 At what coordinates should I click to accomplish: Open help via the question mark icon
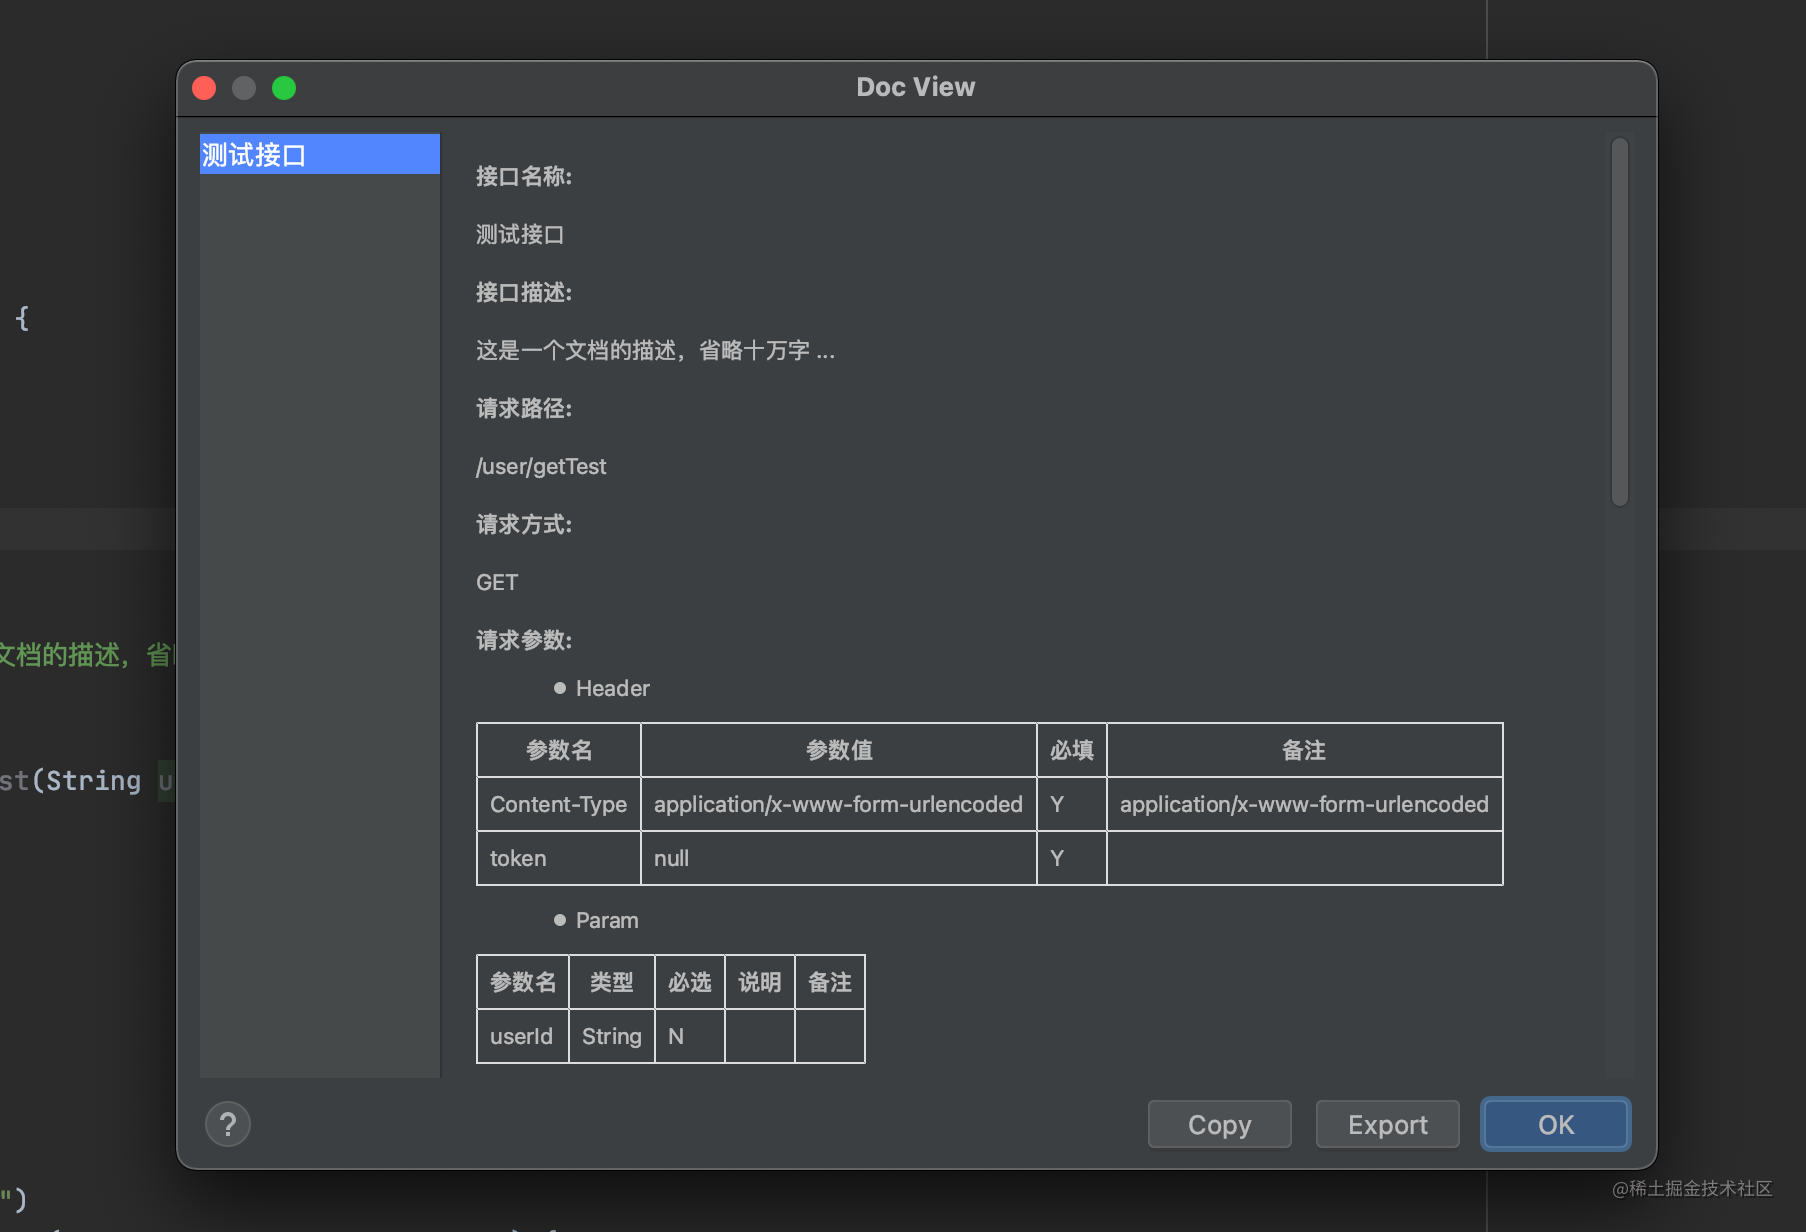pyautogui.click(x=228, y=1124)
